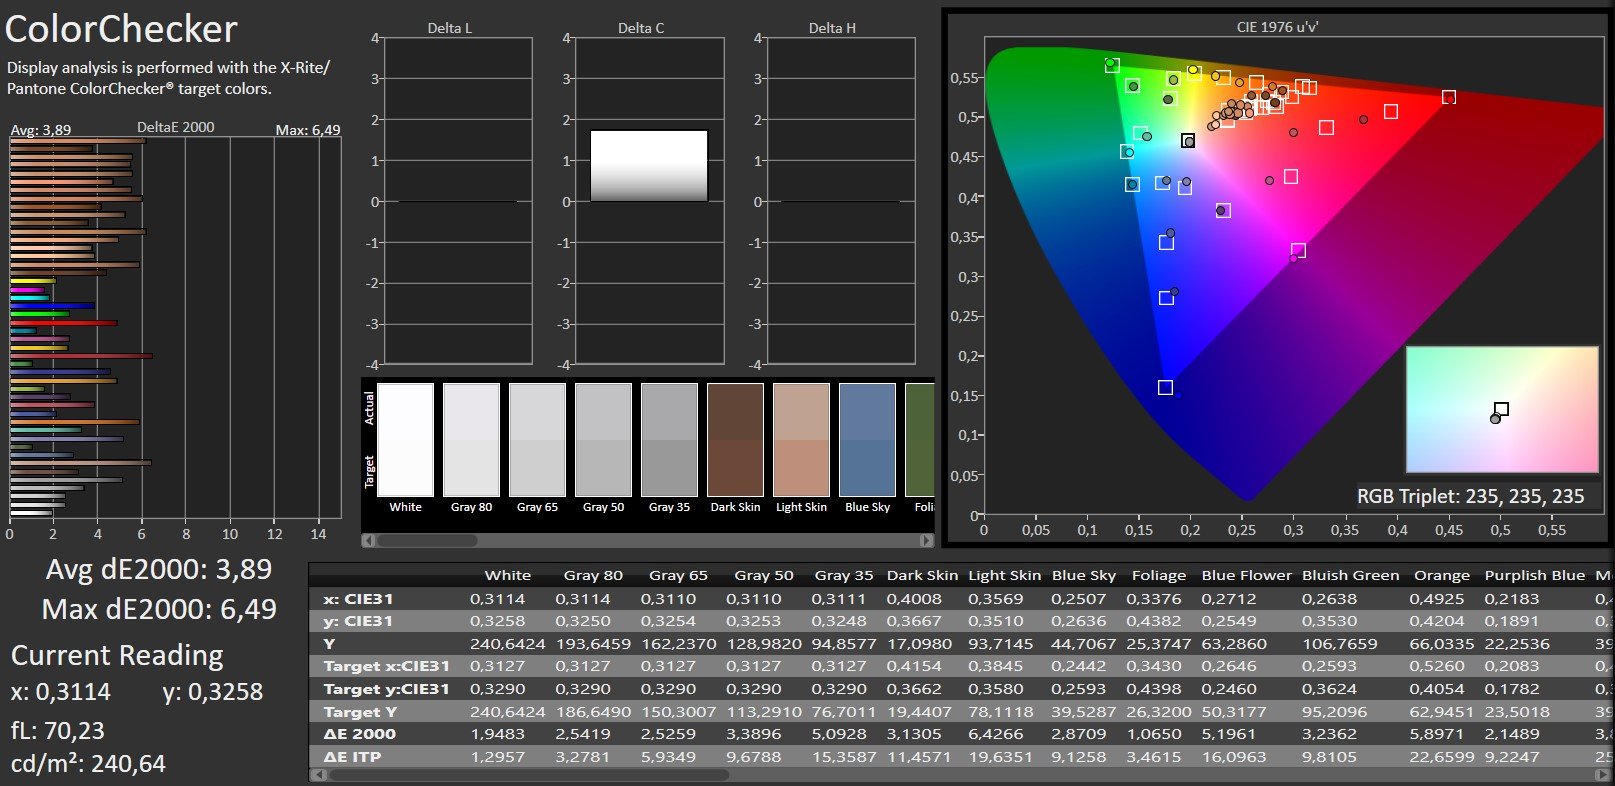Click the 'Target Y' row label
The image size is (1615, 786).
click(x=360, y=712)
